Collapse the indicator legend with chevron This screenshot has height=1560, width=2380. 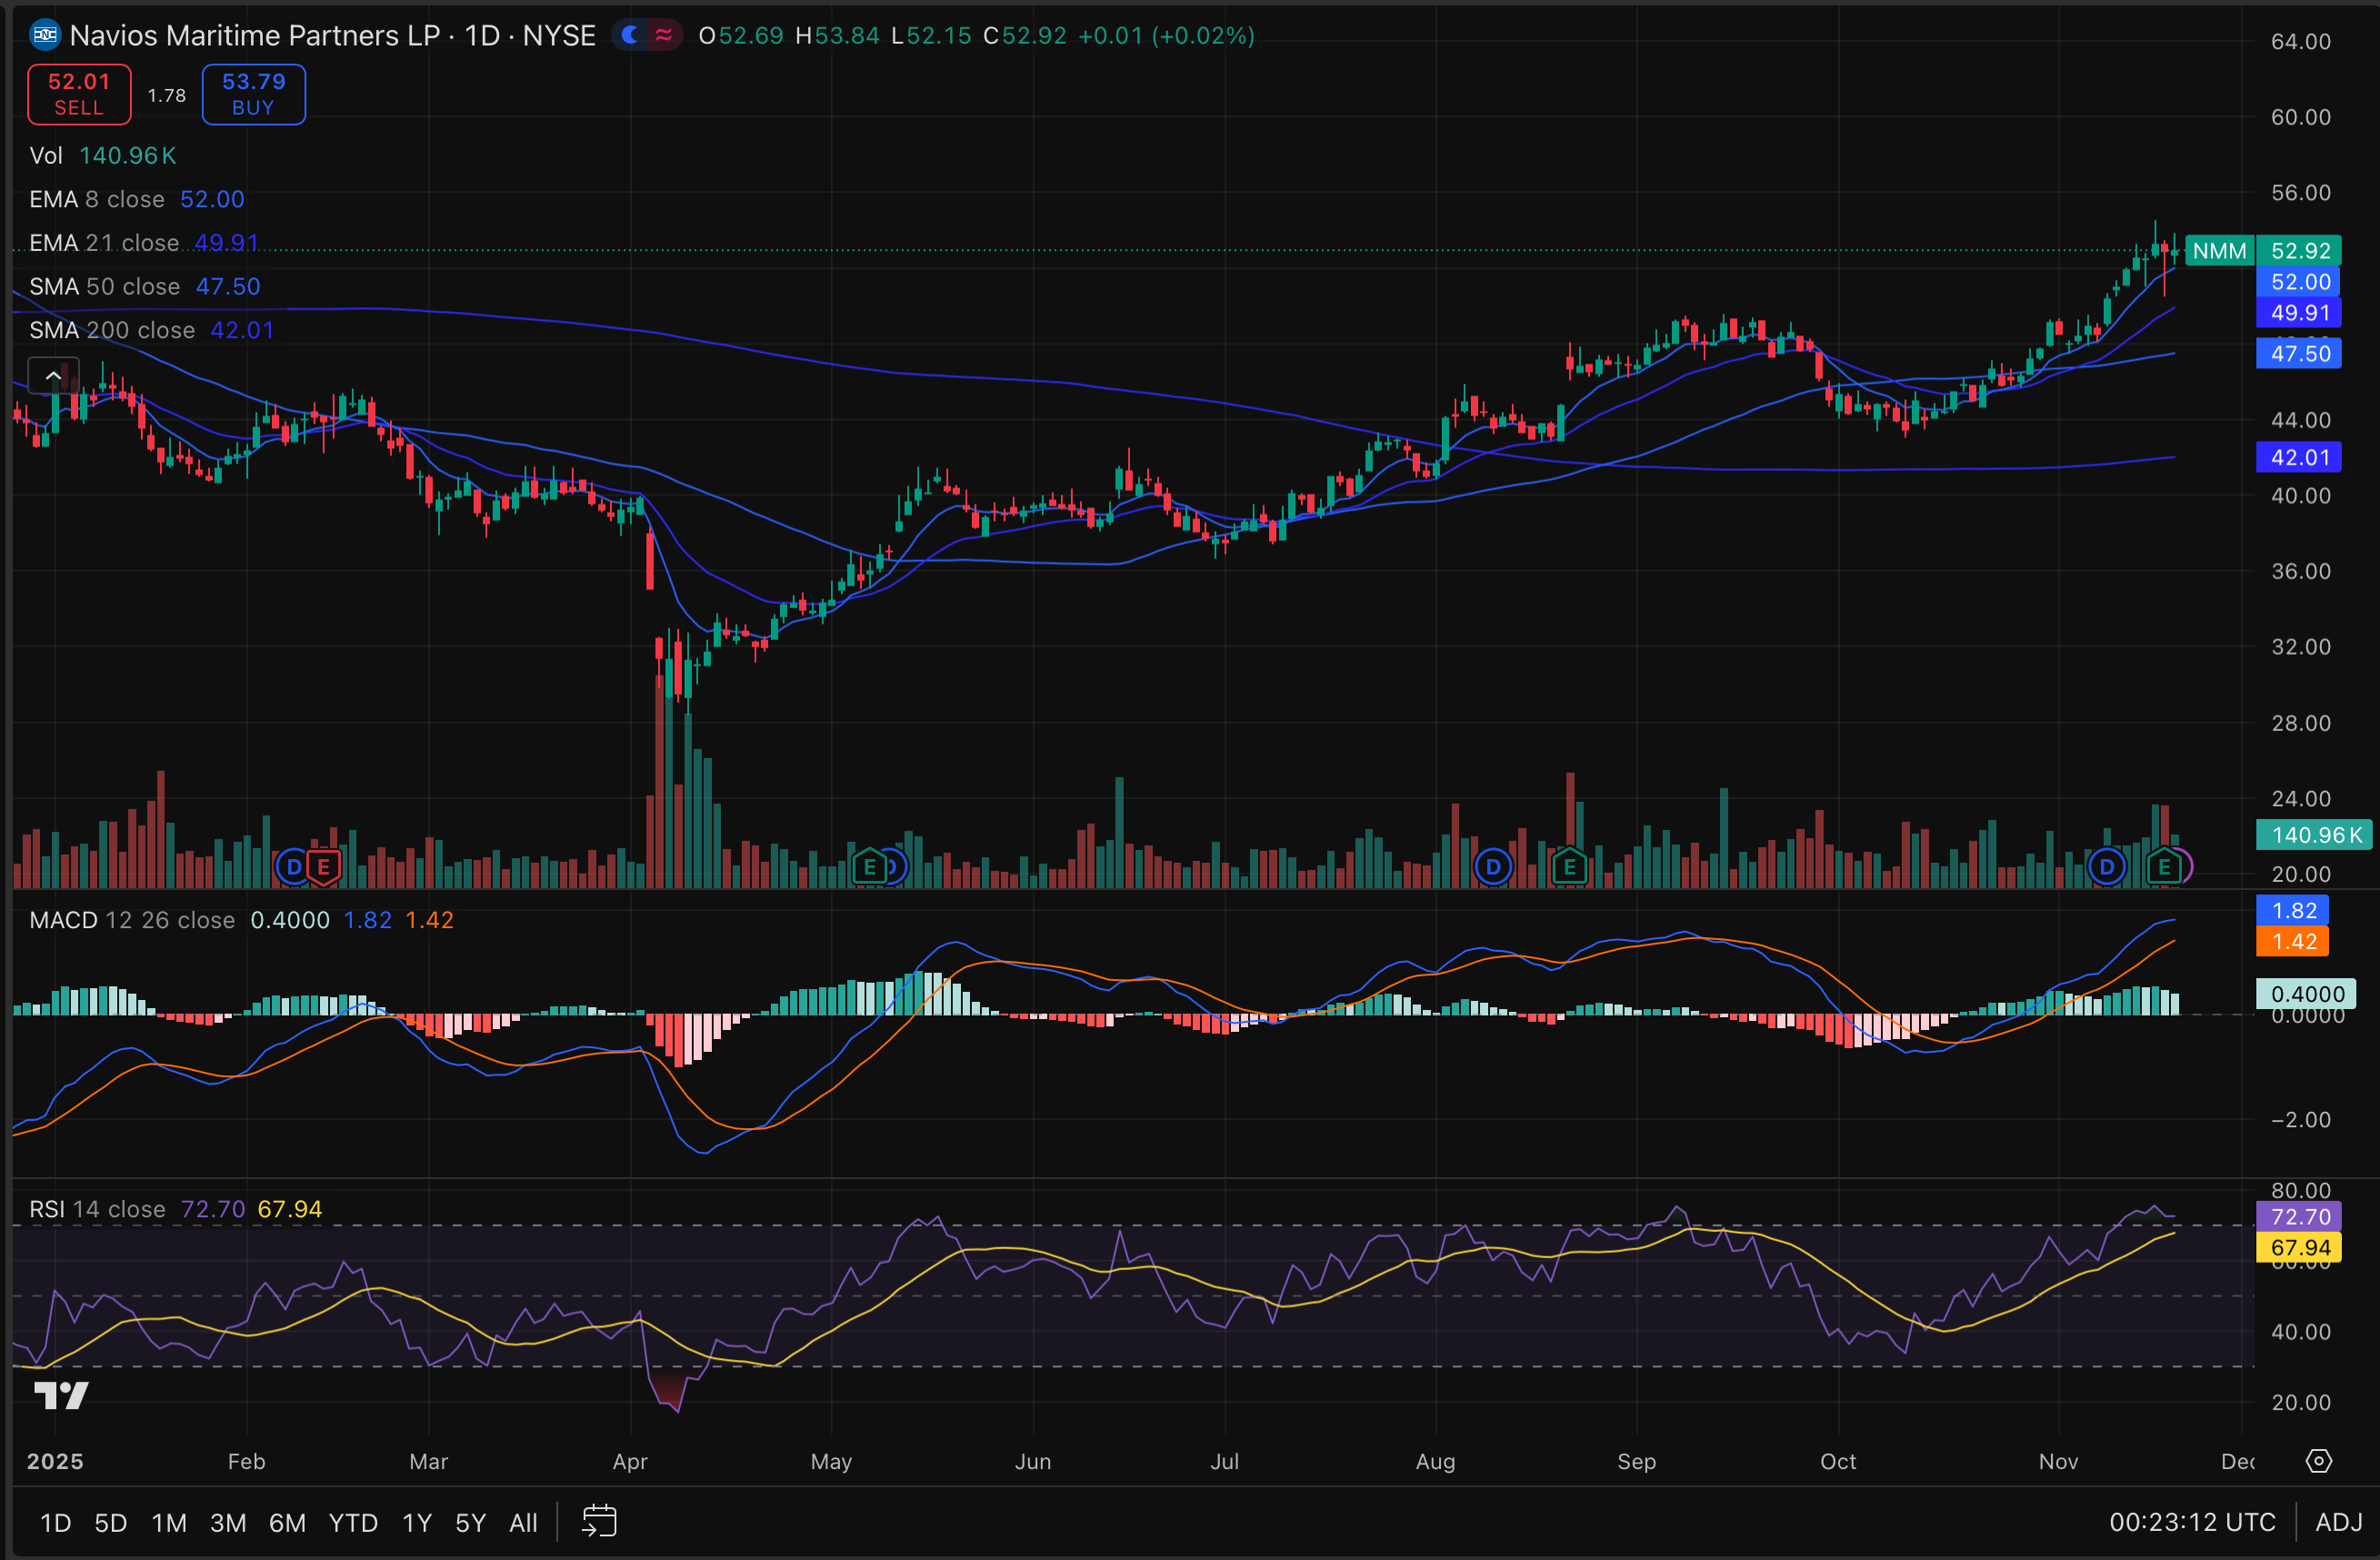[52, 376]
